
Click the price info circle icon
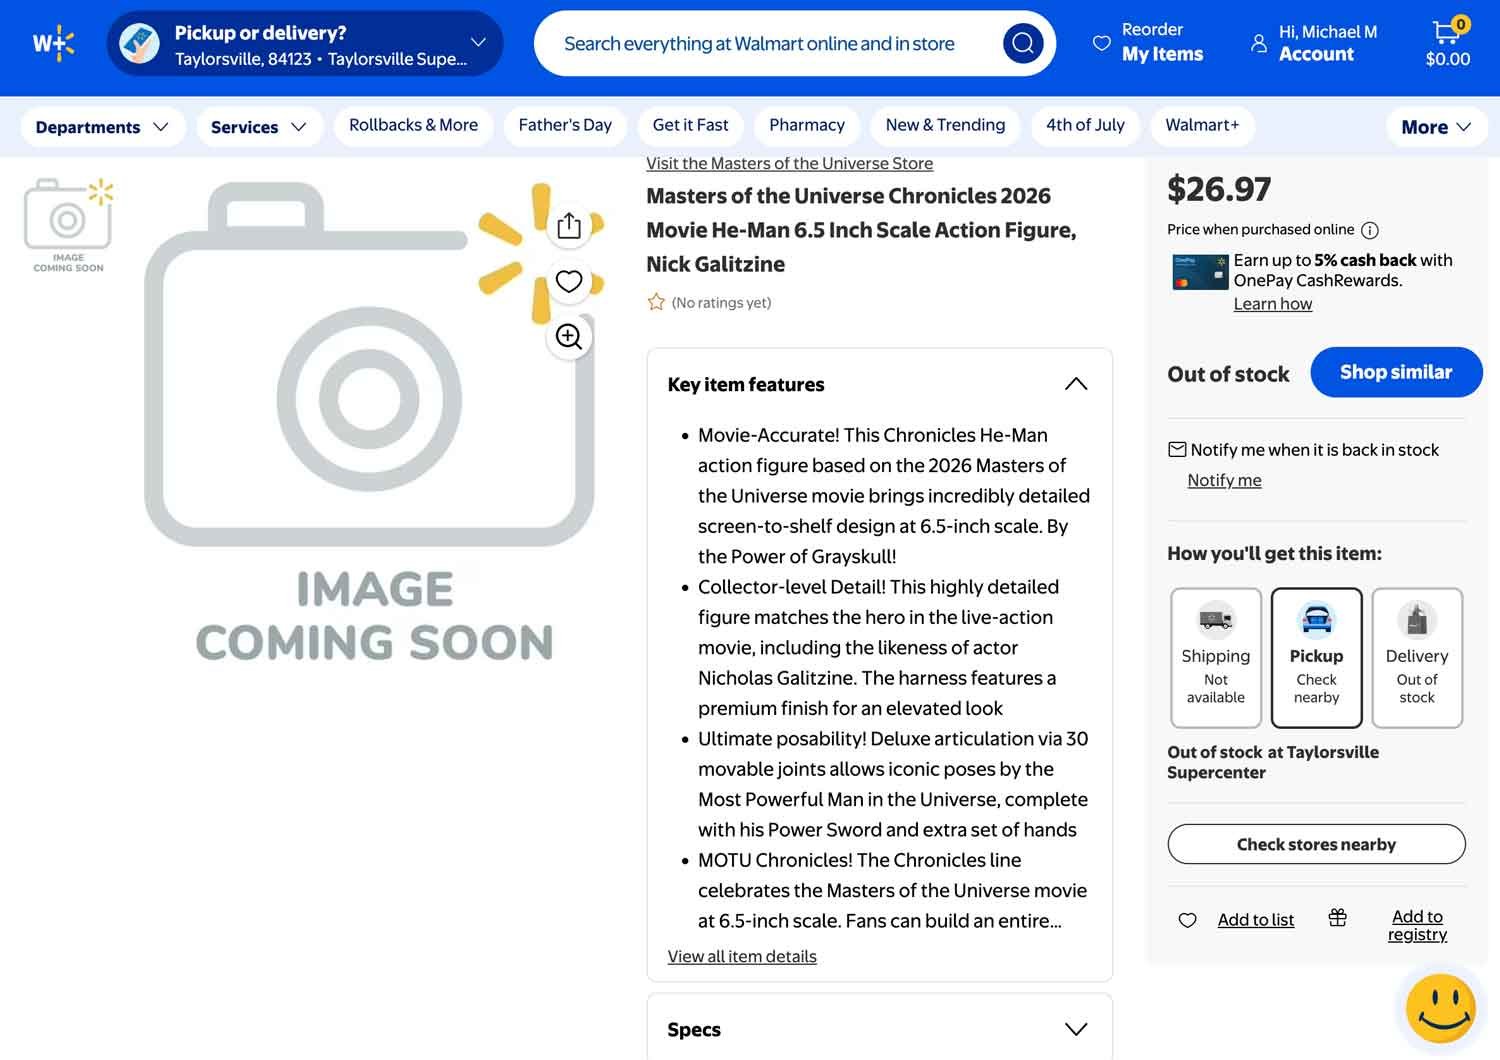(1370, 230)
